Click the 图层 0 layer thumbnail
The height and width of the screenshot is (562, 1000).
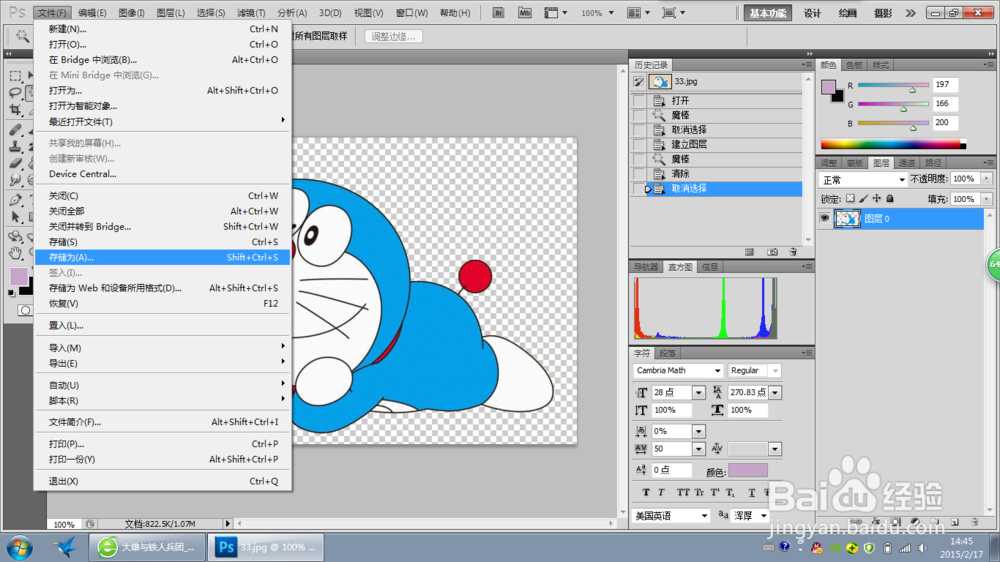847,219
